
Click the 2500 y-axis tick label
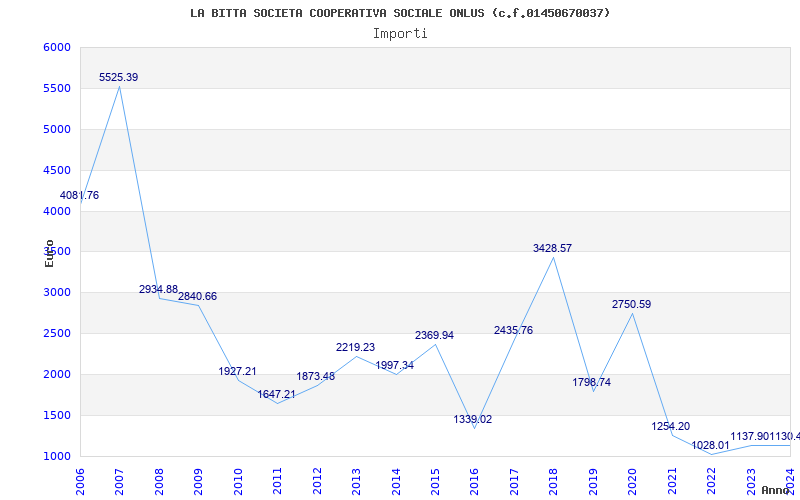(x=57, y=334)
